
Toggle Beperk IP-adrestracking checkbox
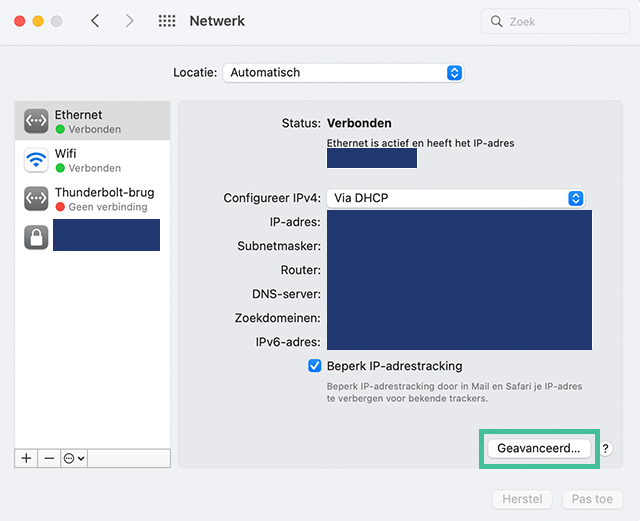tap(315, 366)
